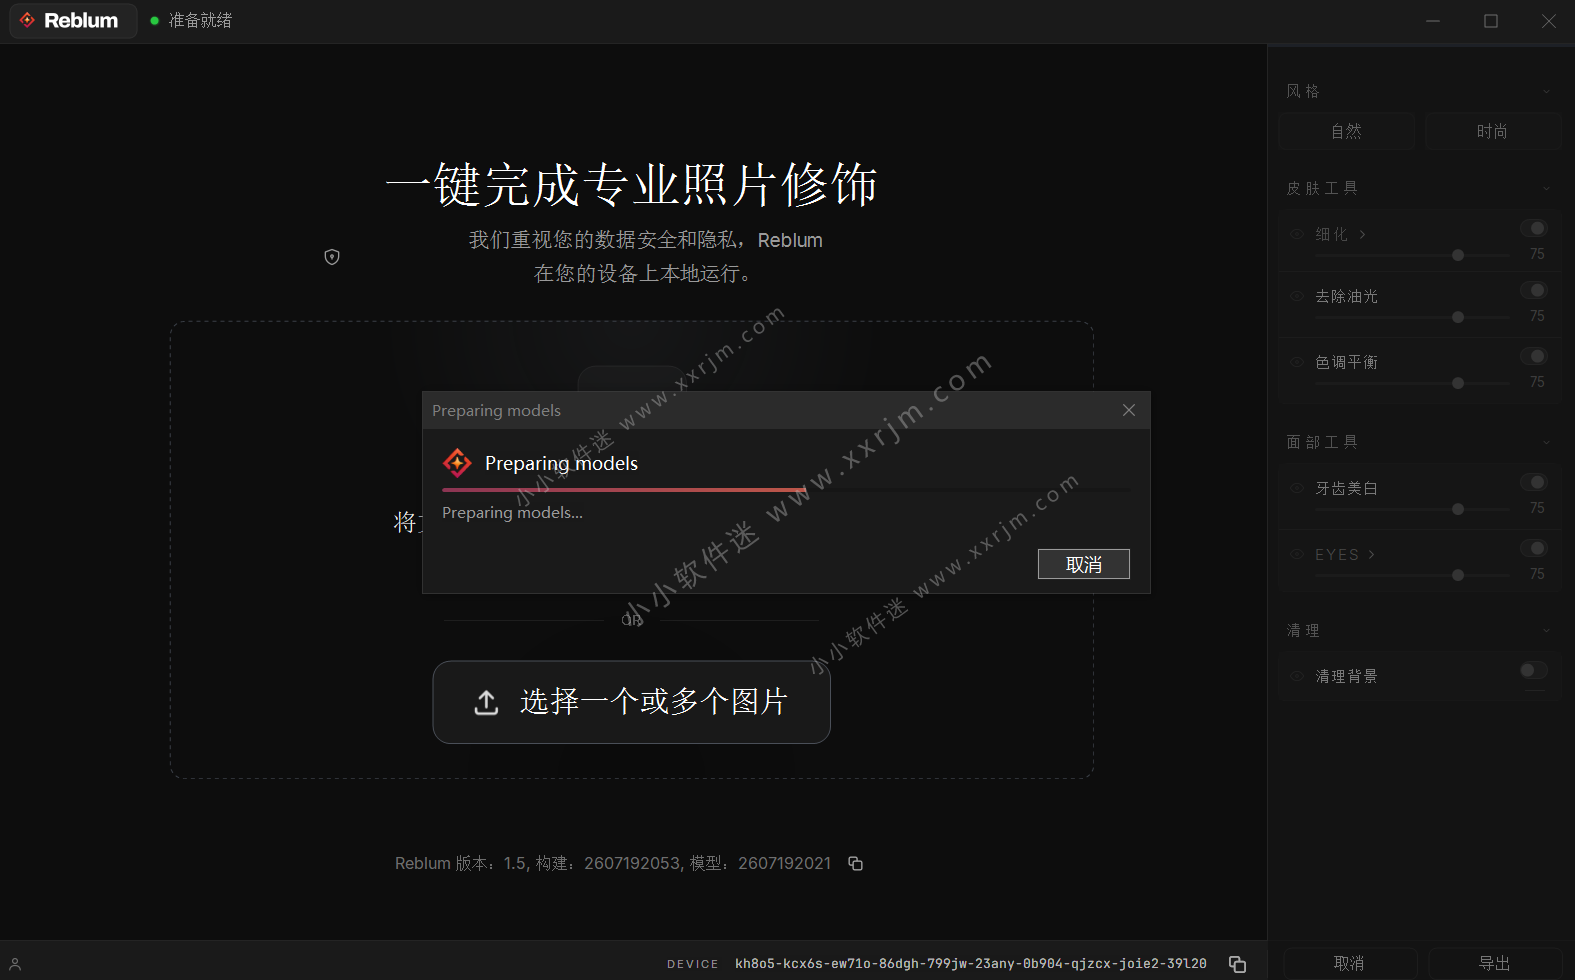Click the upload arrow icon
The height and width of the screenshot is (980, 1575).
(486, 702)
